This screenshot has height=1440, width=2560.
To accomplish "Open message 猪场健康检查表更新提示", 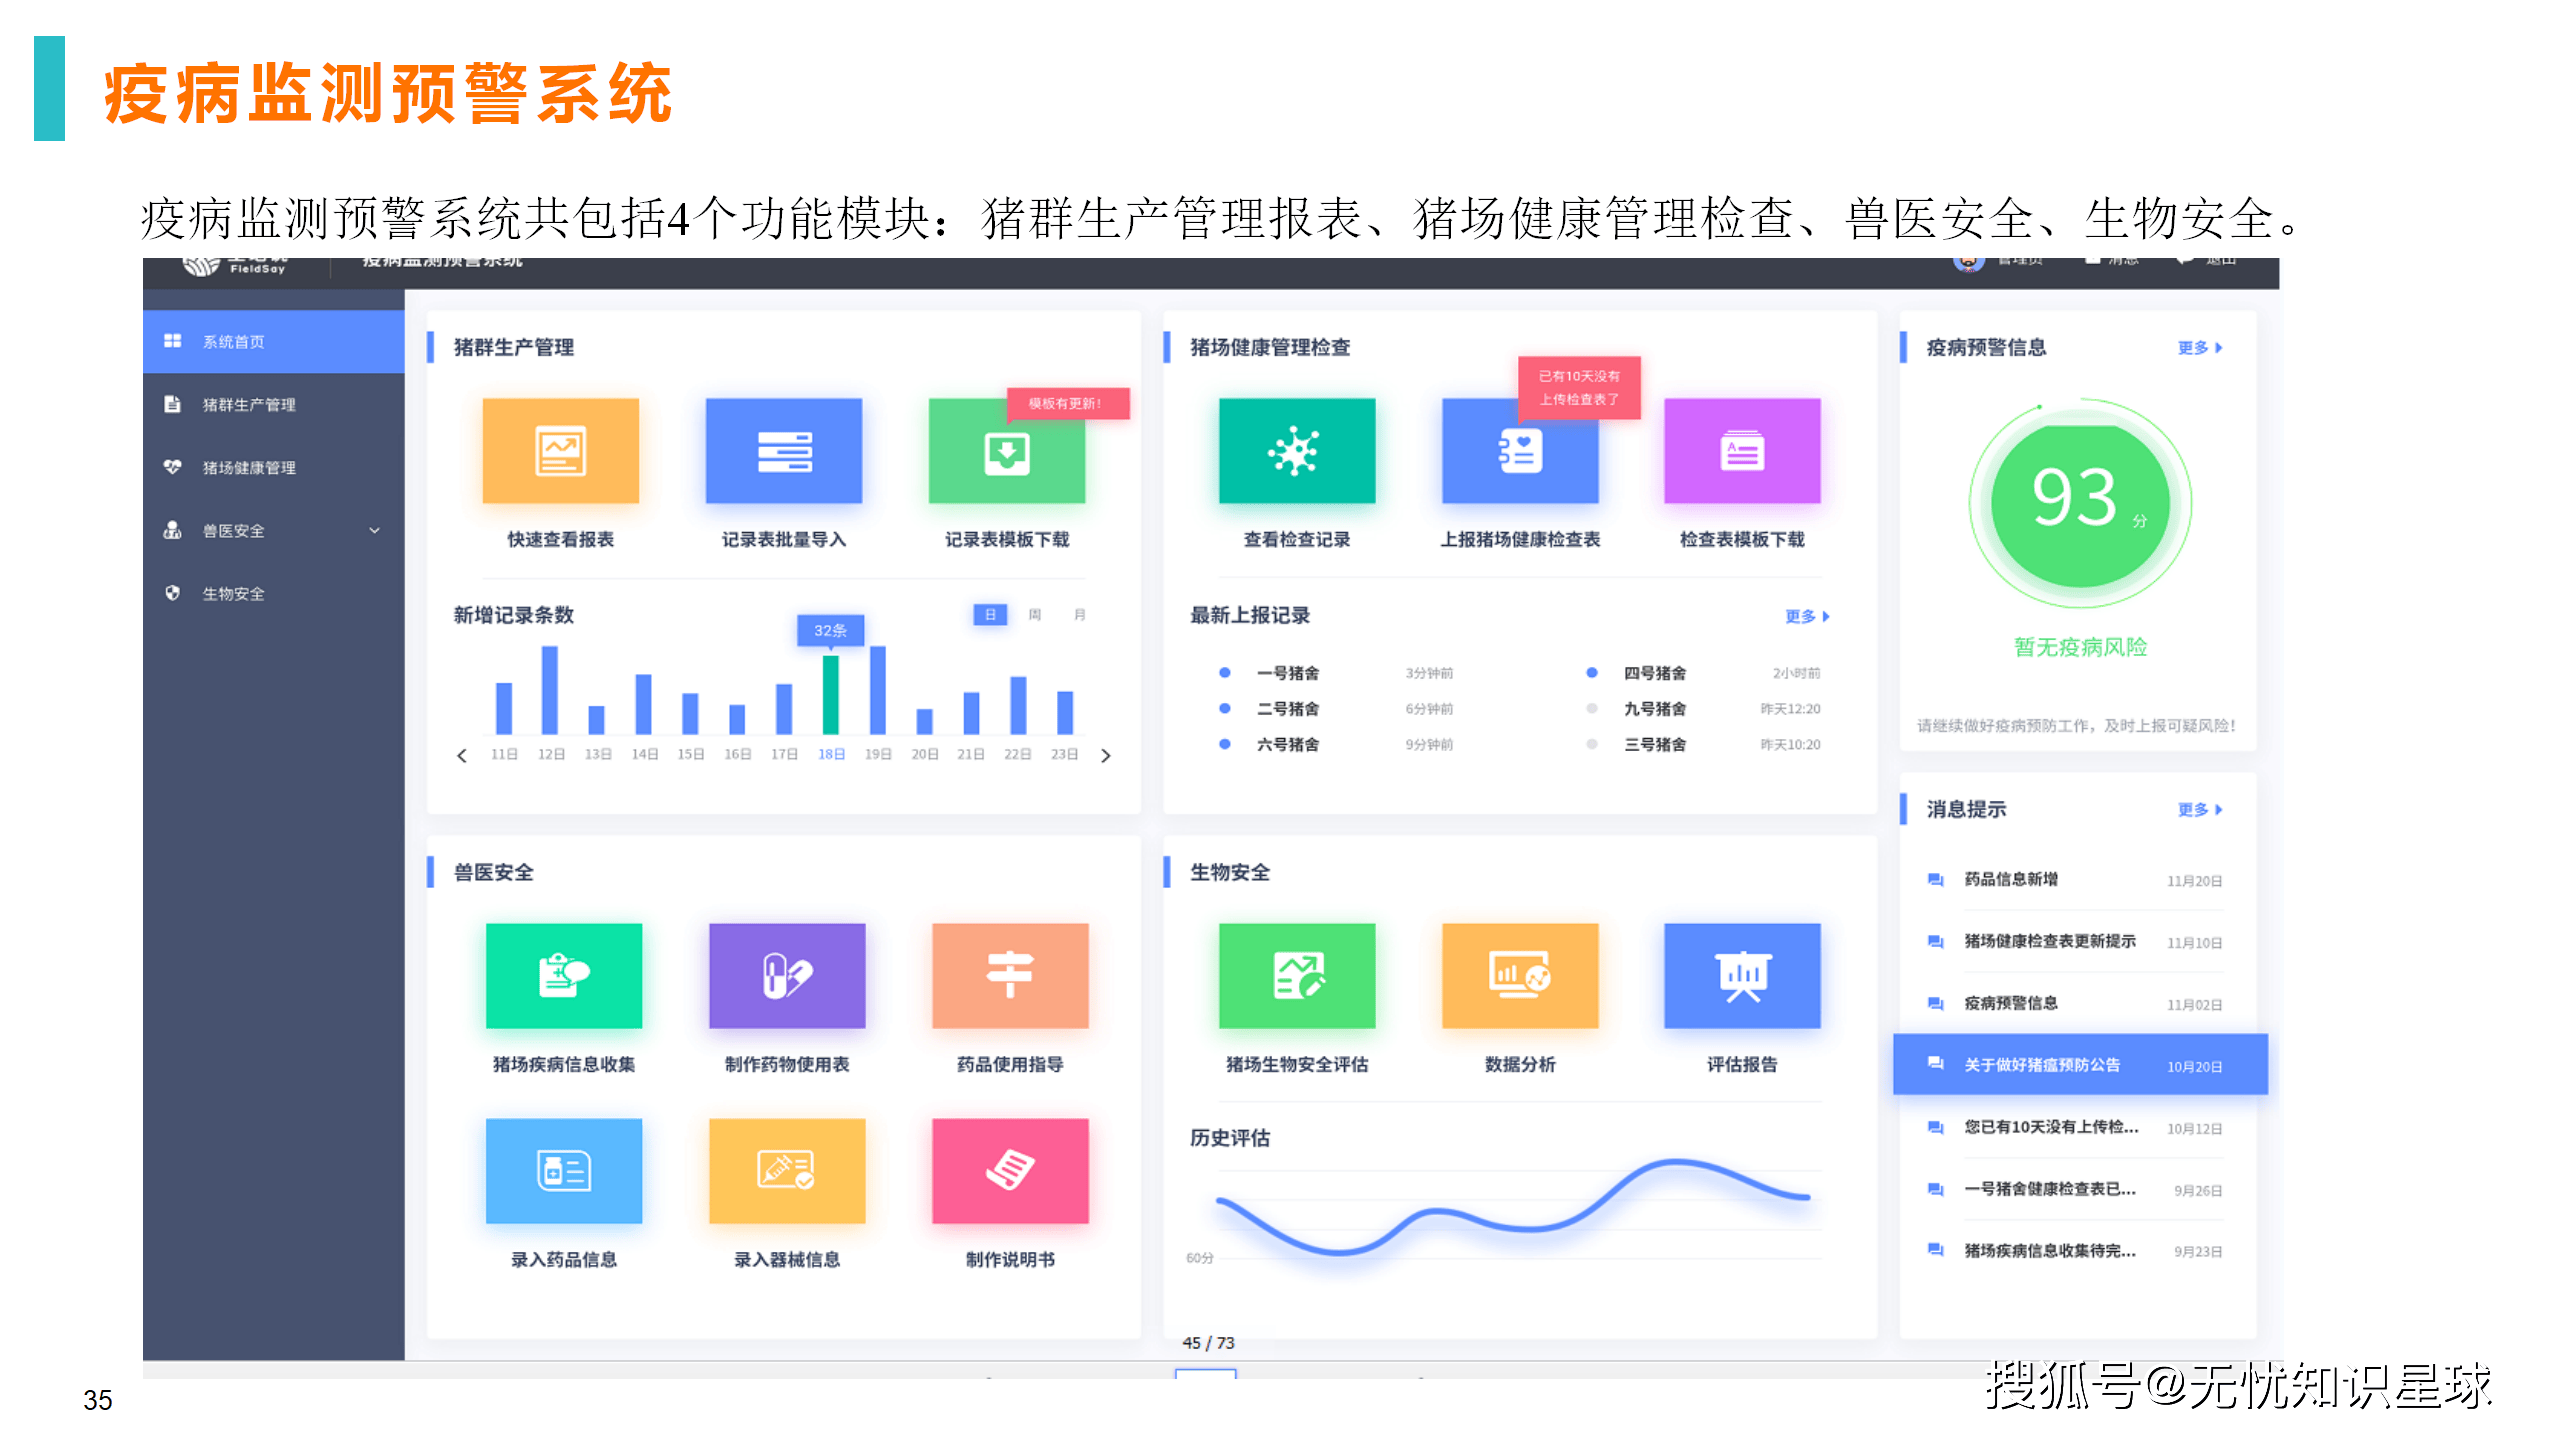I will pos(2075,942).
